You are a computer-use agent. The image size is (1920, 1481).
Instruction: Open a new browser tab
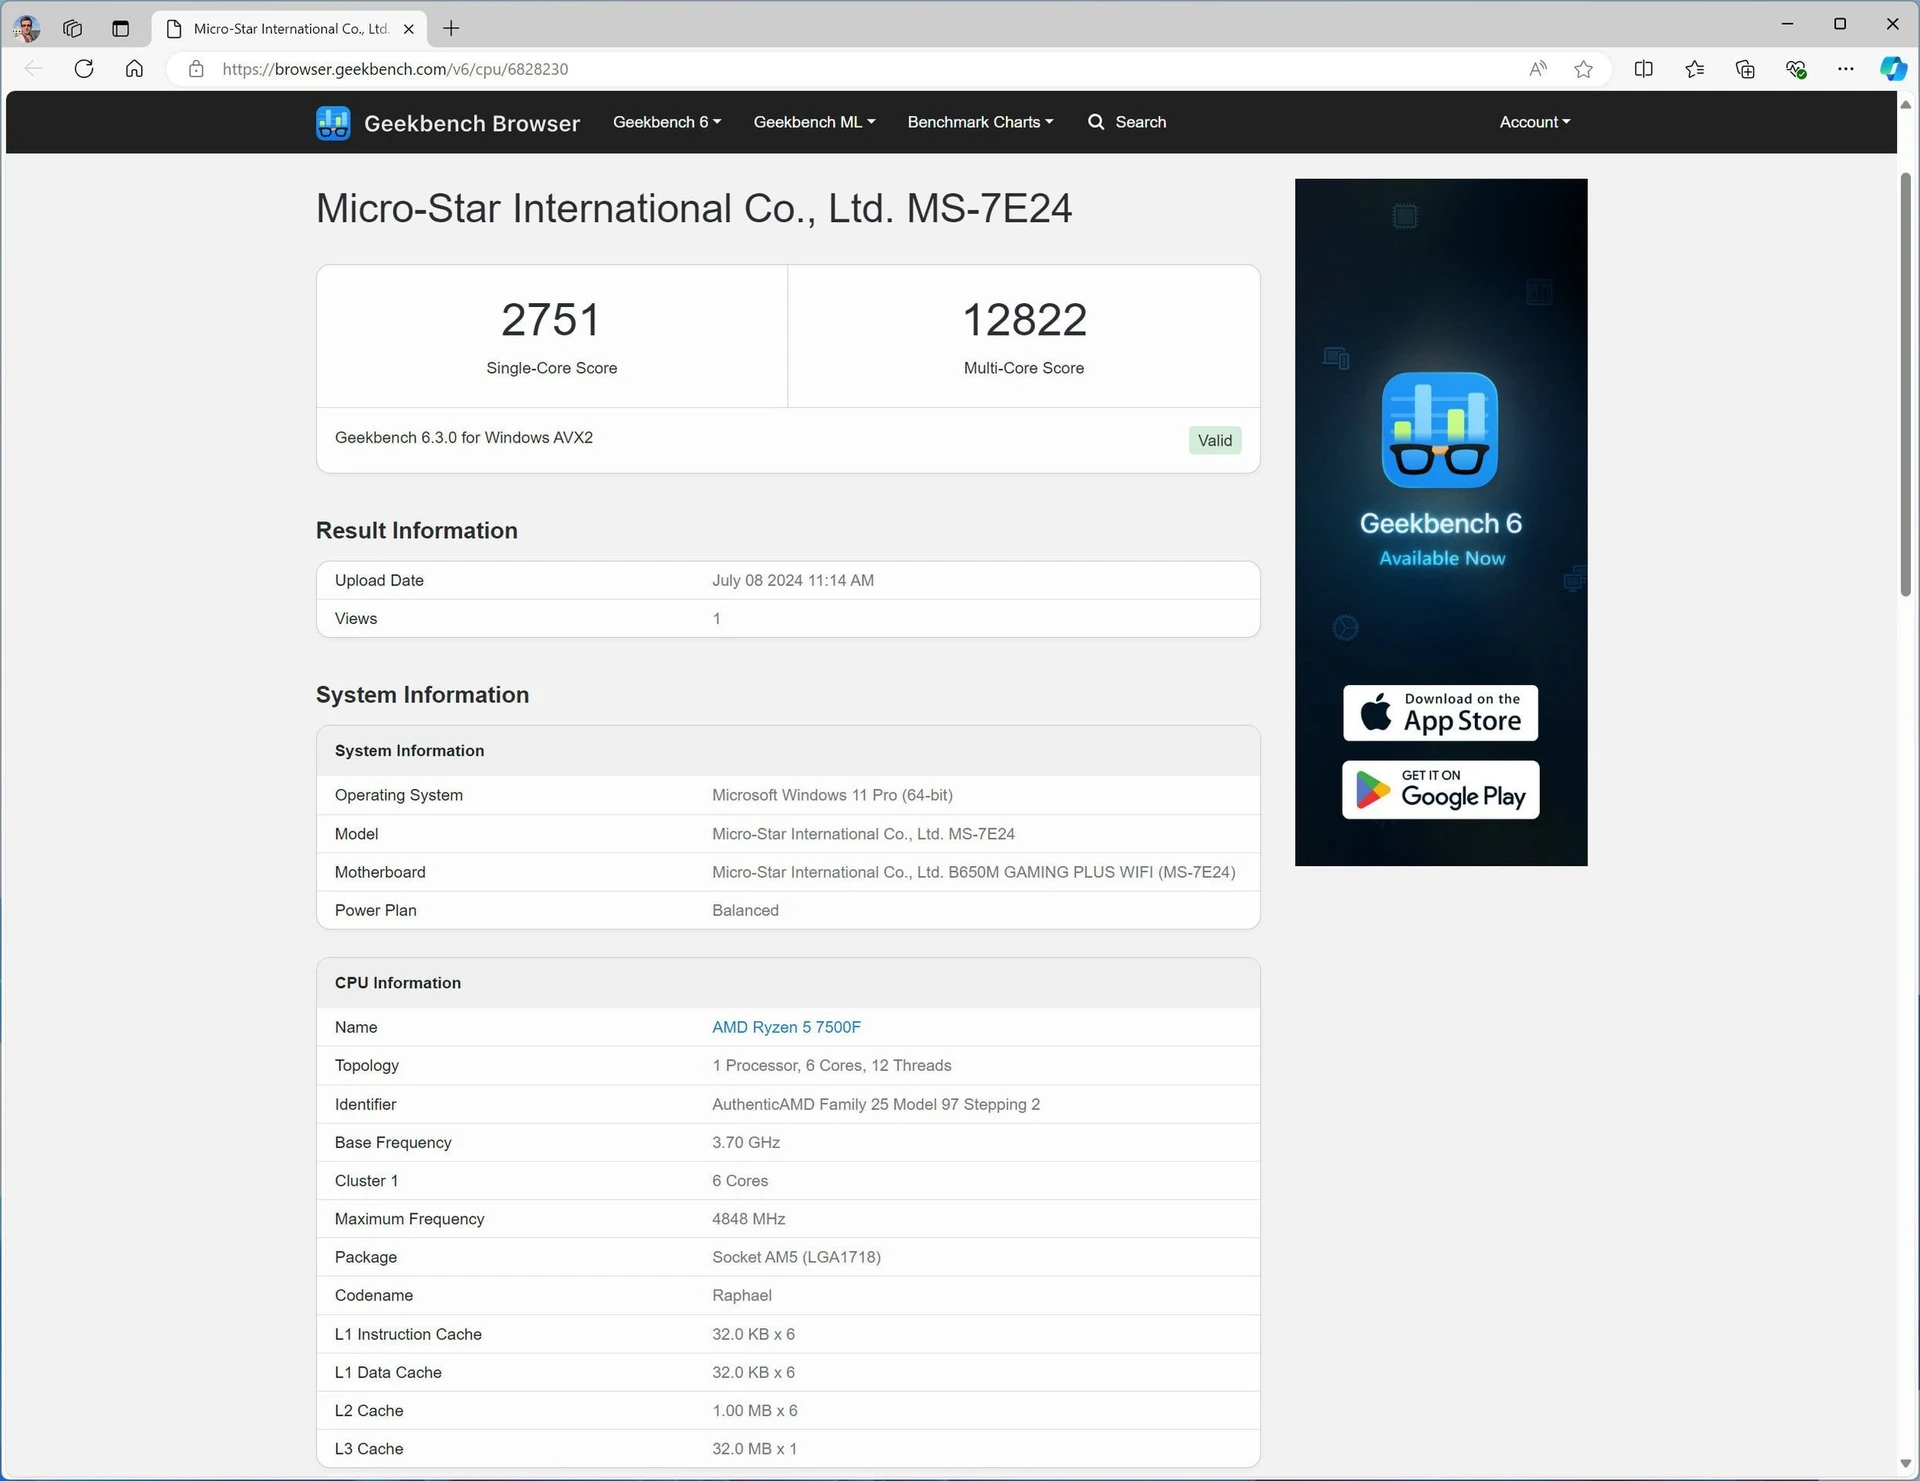[451, 28]
